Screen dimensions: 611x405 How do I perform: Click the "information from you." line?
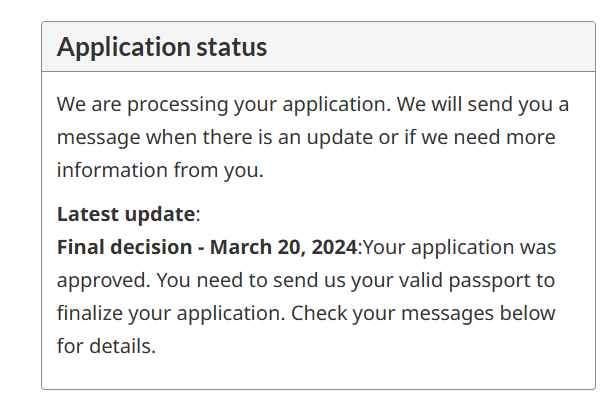point(160,170)
